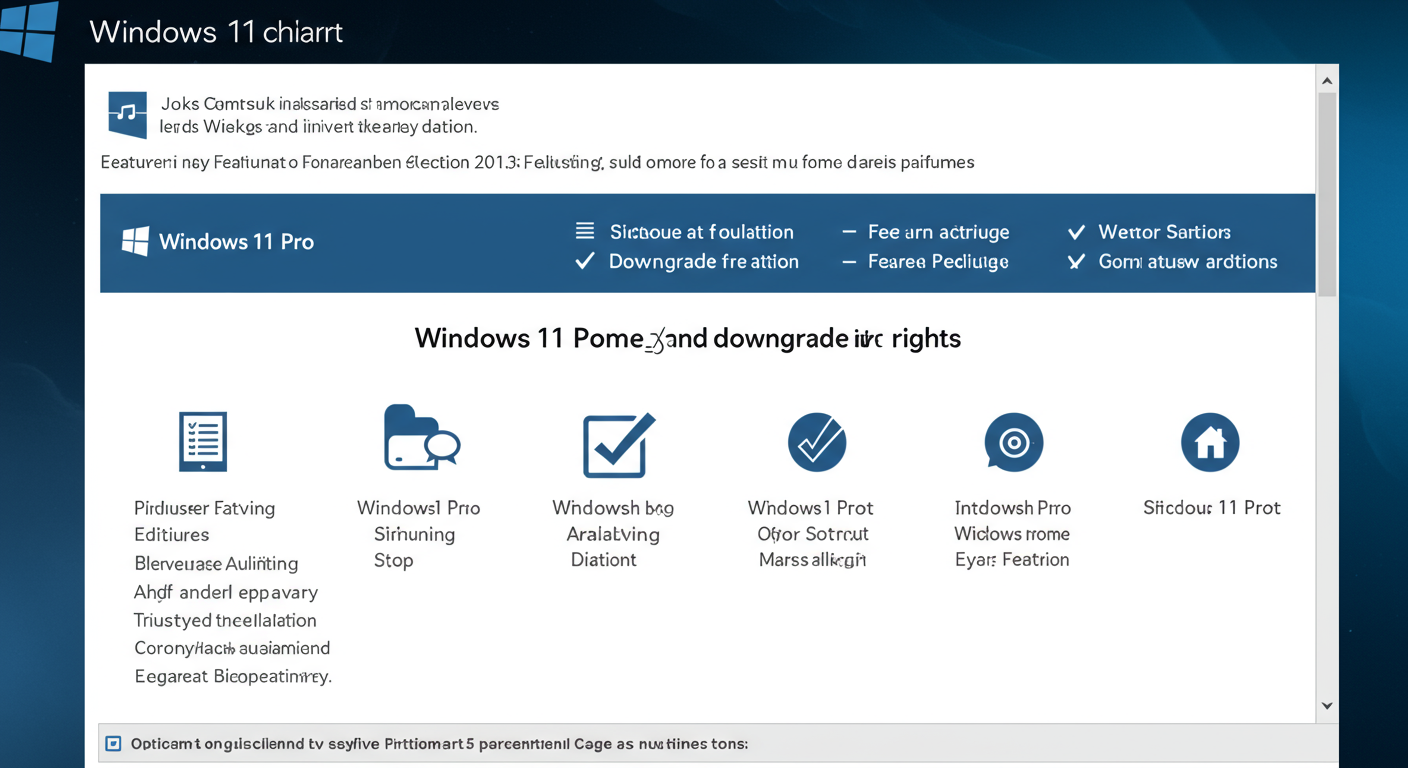Click the 'Wndows1 Prot' label
The height and width of the screenshot is (768, 1408).
pos(811,508)
